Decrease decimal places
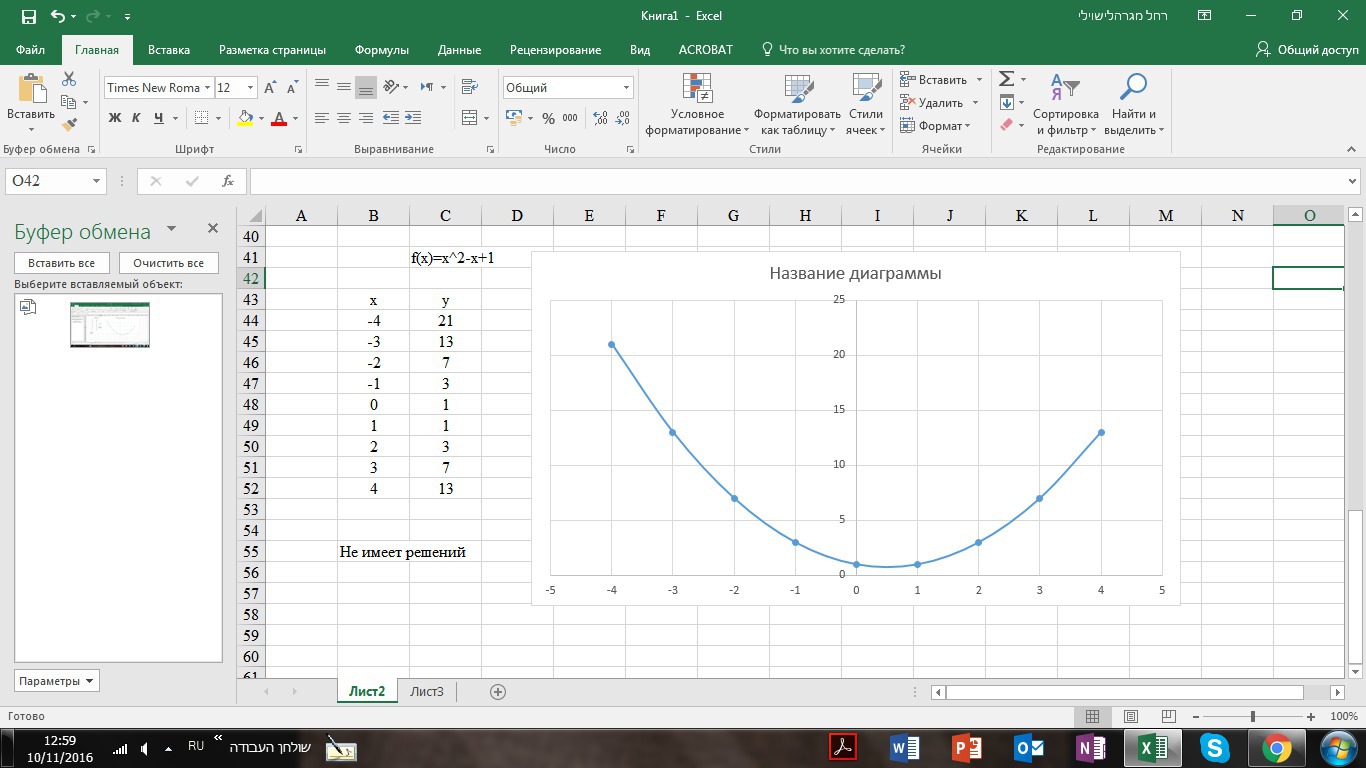The width and height of the screenshot is (1366, 768). (622, 118)
